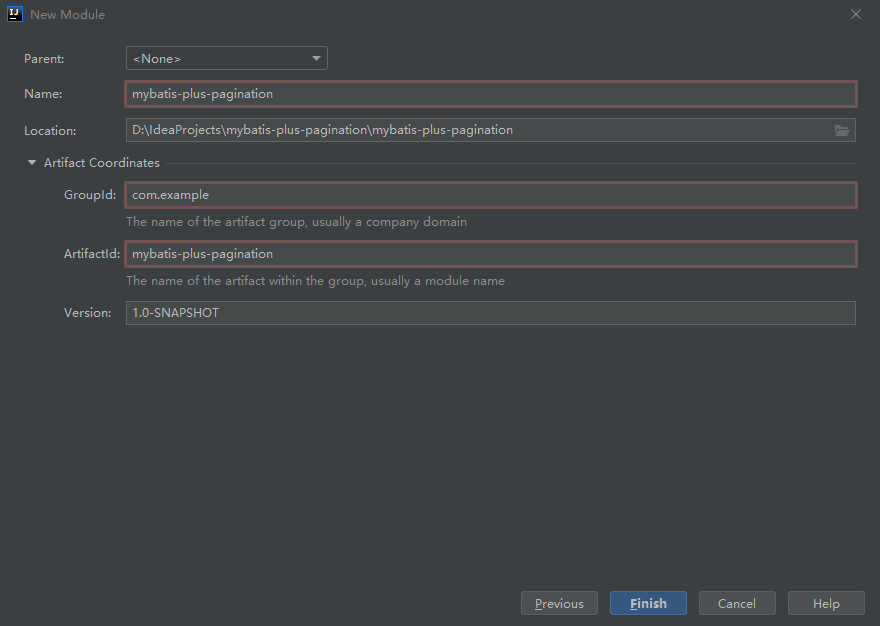
Task: Click the ArtifactId text field
Action: [x=491, y=254]
